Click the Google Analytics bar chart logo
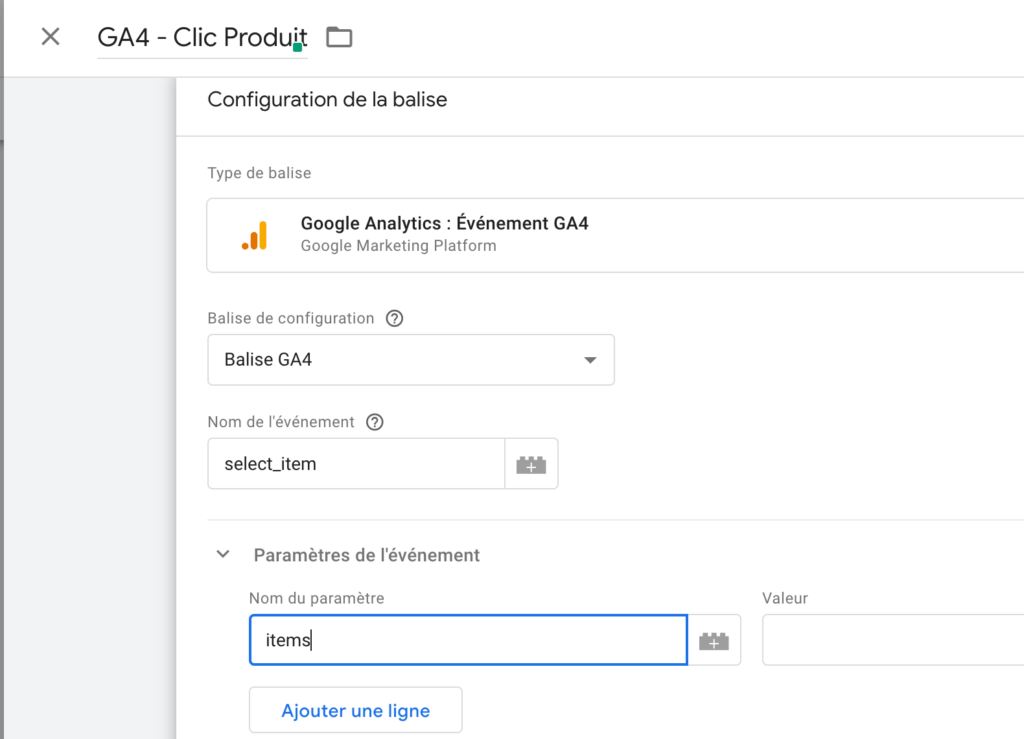The width and height of the screenshot is (1024, 739). point(255,236)
